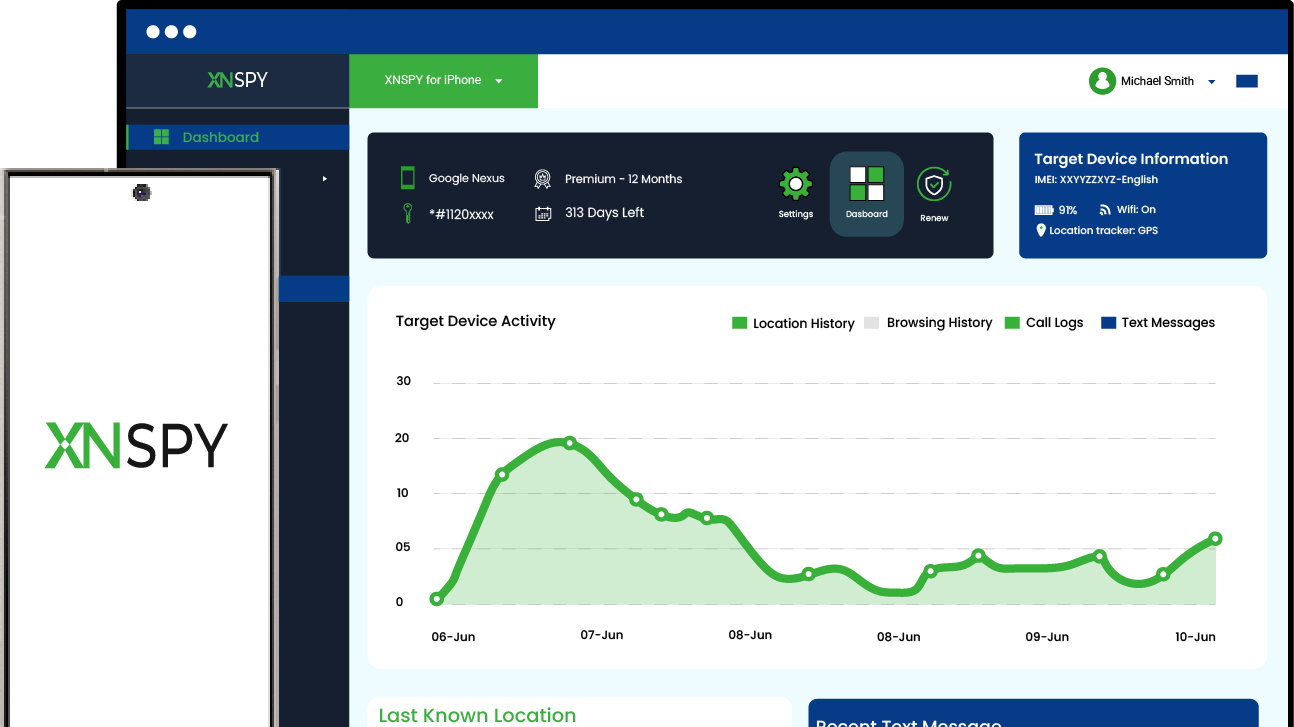Click the phone icon next to Google Nexus

tap(408, 178)
